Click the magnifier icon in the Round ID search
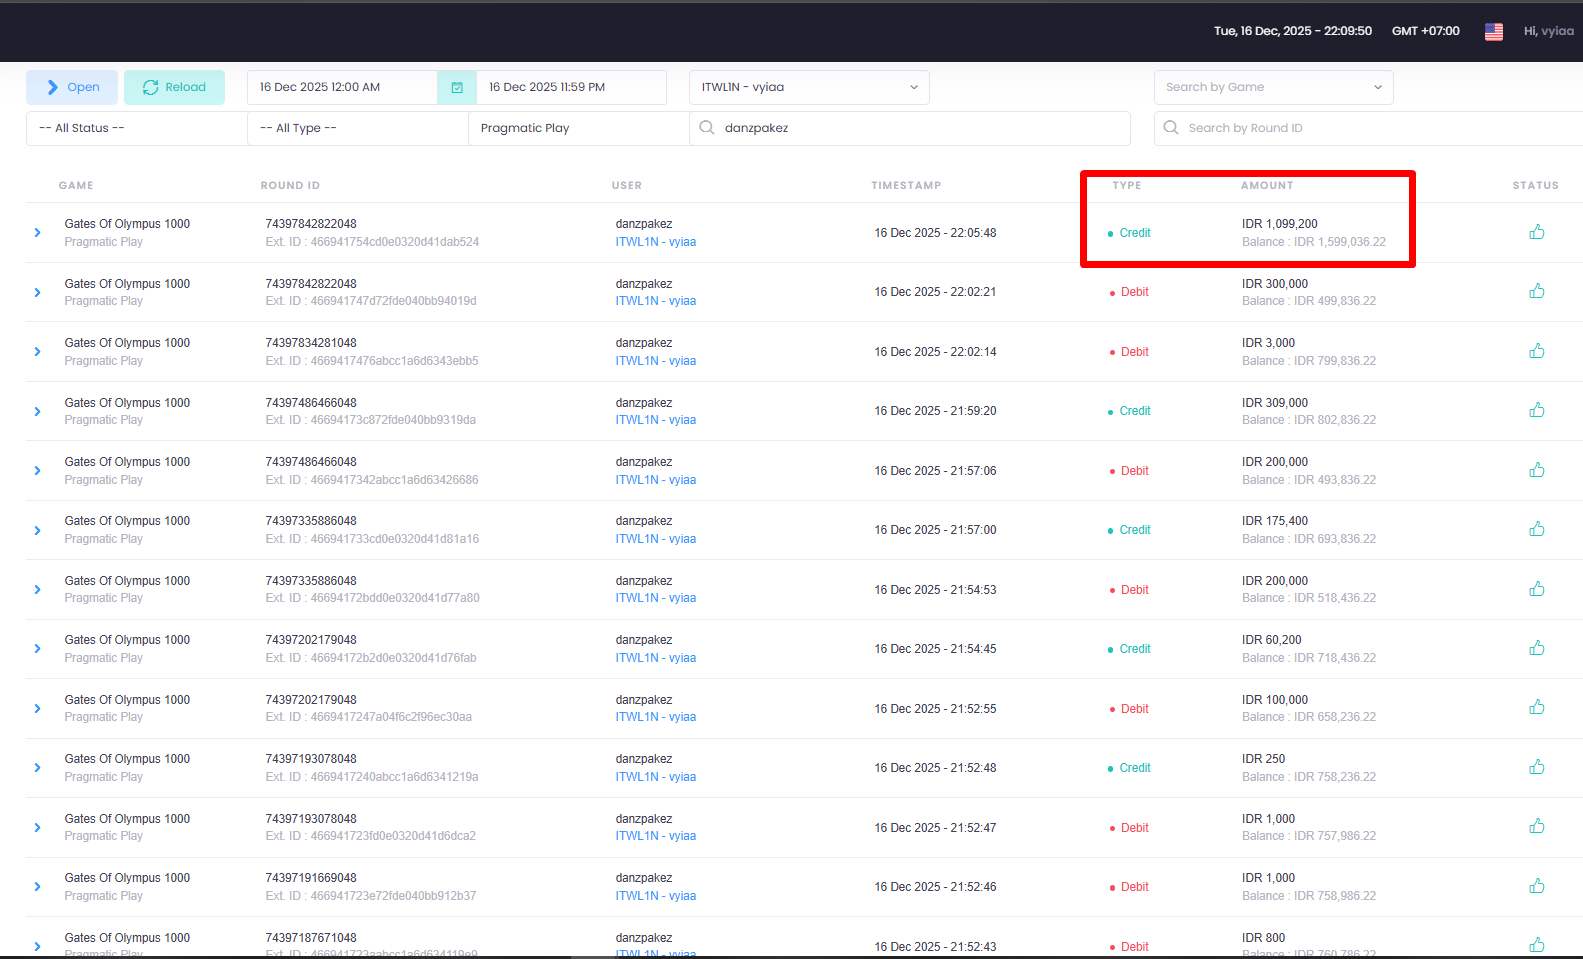 1171,128
